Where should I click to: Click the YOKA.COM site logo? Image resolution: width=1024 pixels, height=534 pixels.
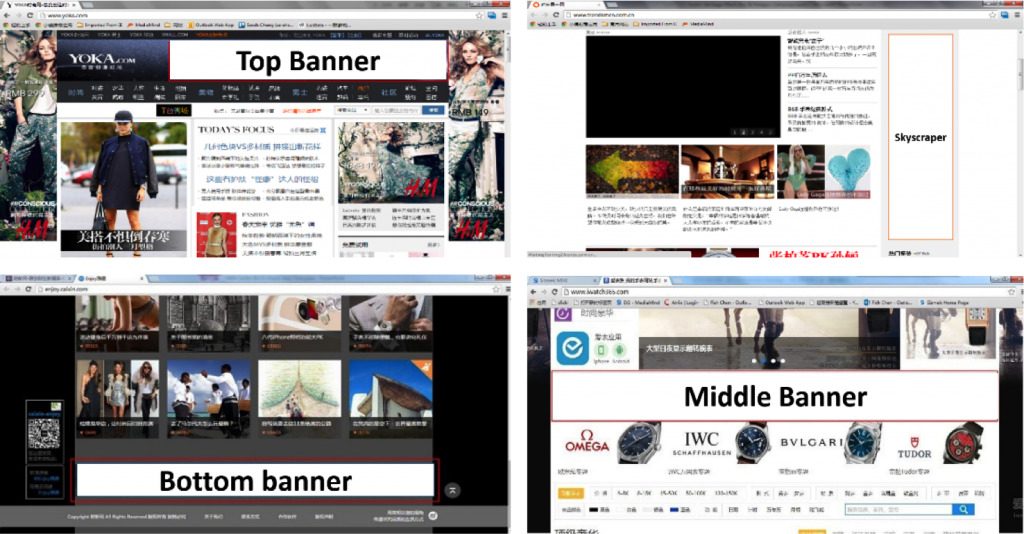pos(103,61)
